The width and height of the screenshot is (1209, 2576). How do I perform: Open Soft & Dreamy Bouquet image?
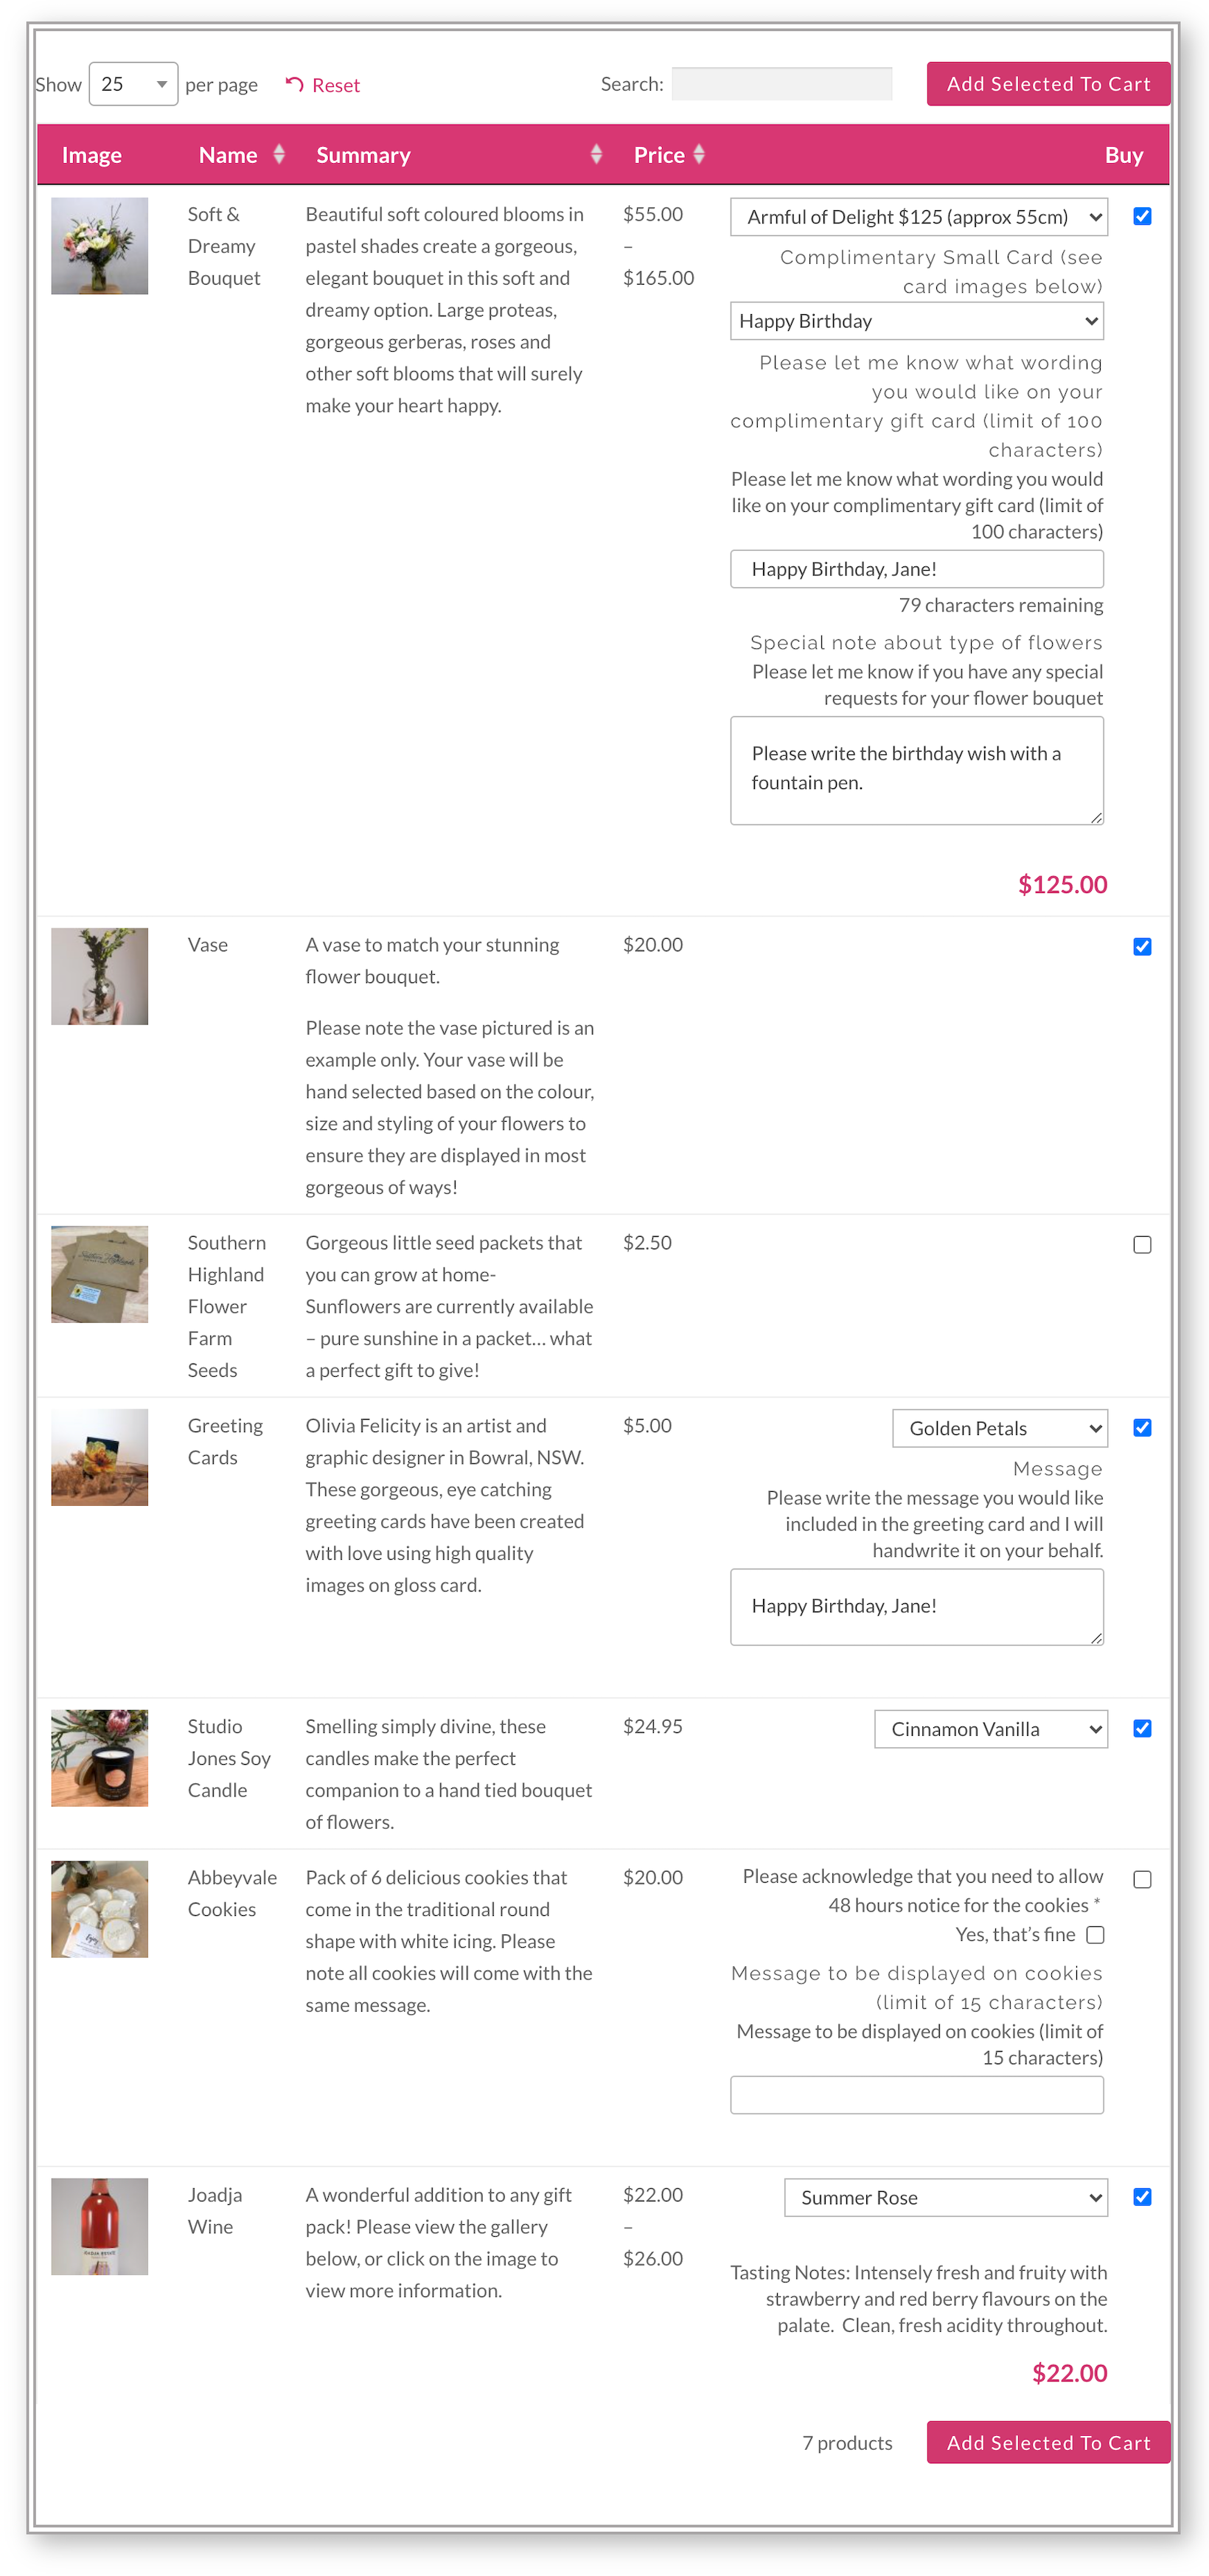coord(99,246)
